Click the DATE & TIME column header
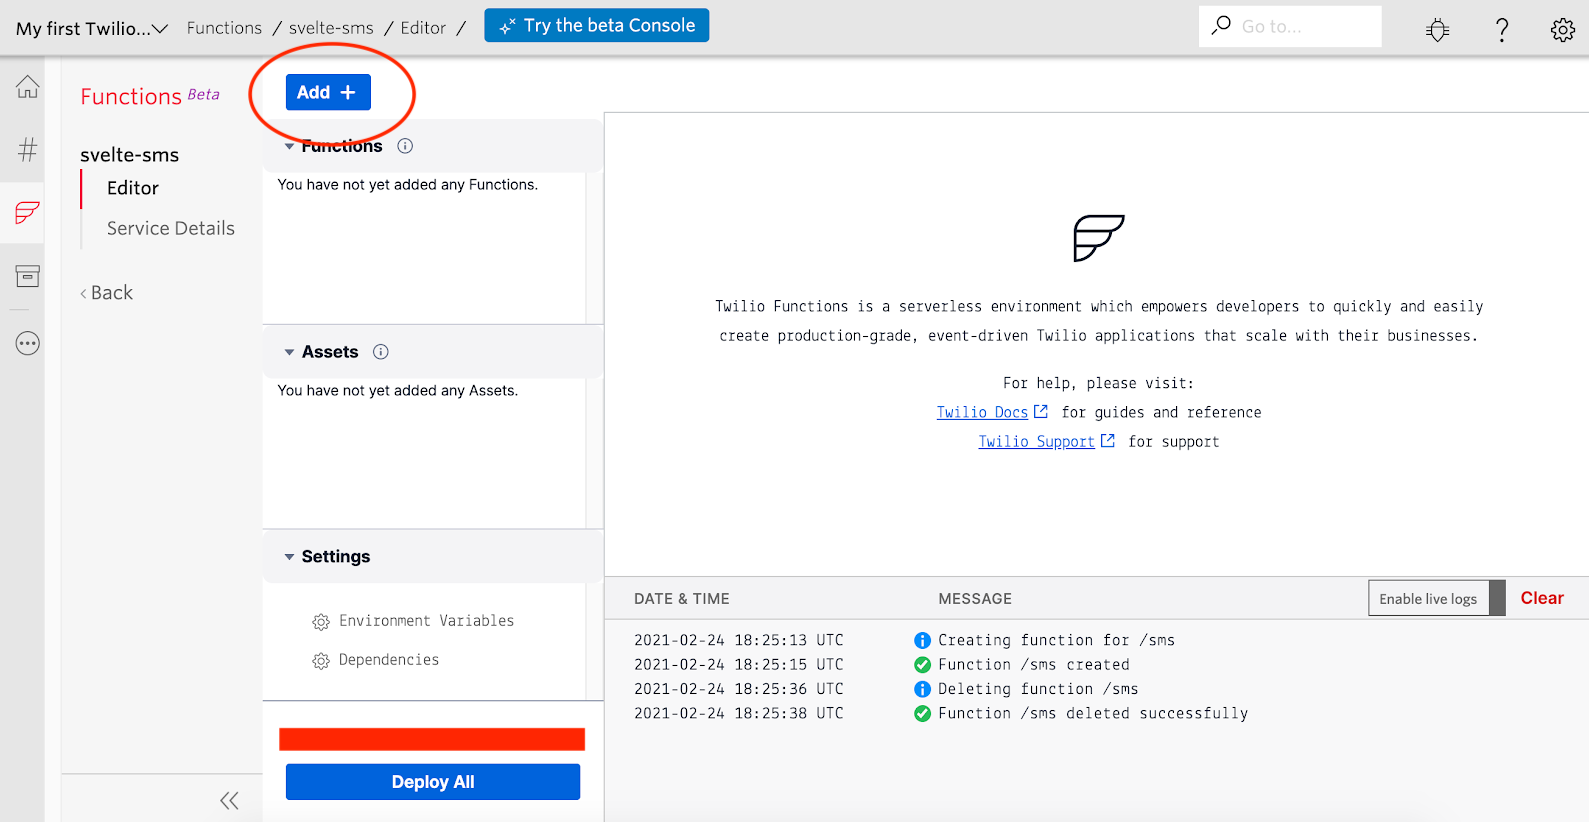The width and height of the screenshot is (1589, 822). tap(682, 599)
